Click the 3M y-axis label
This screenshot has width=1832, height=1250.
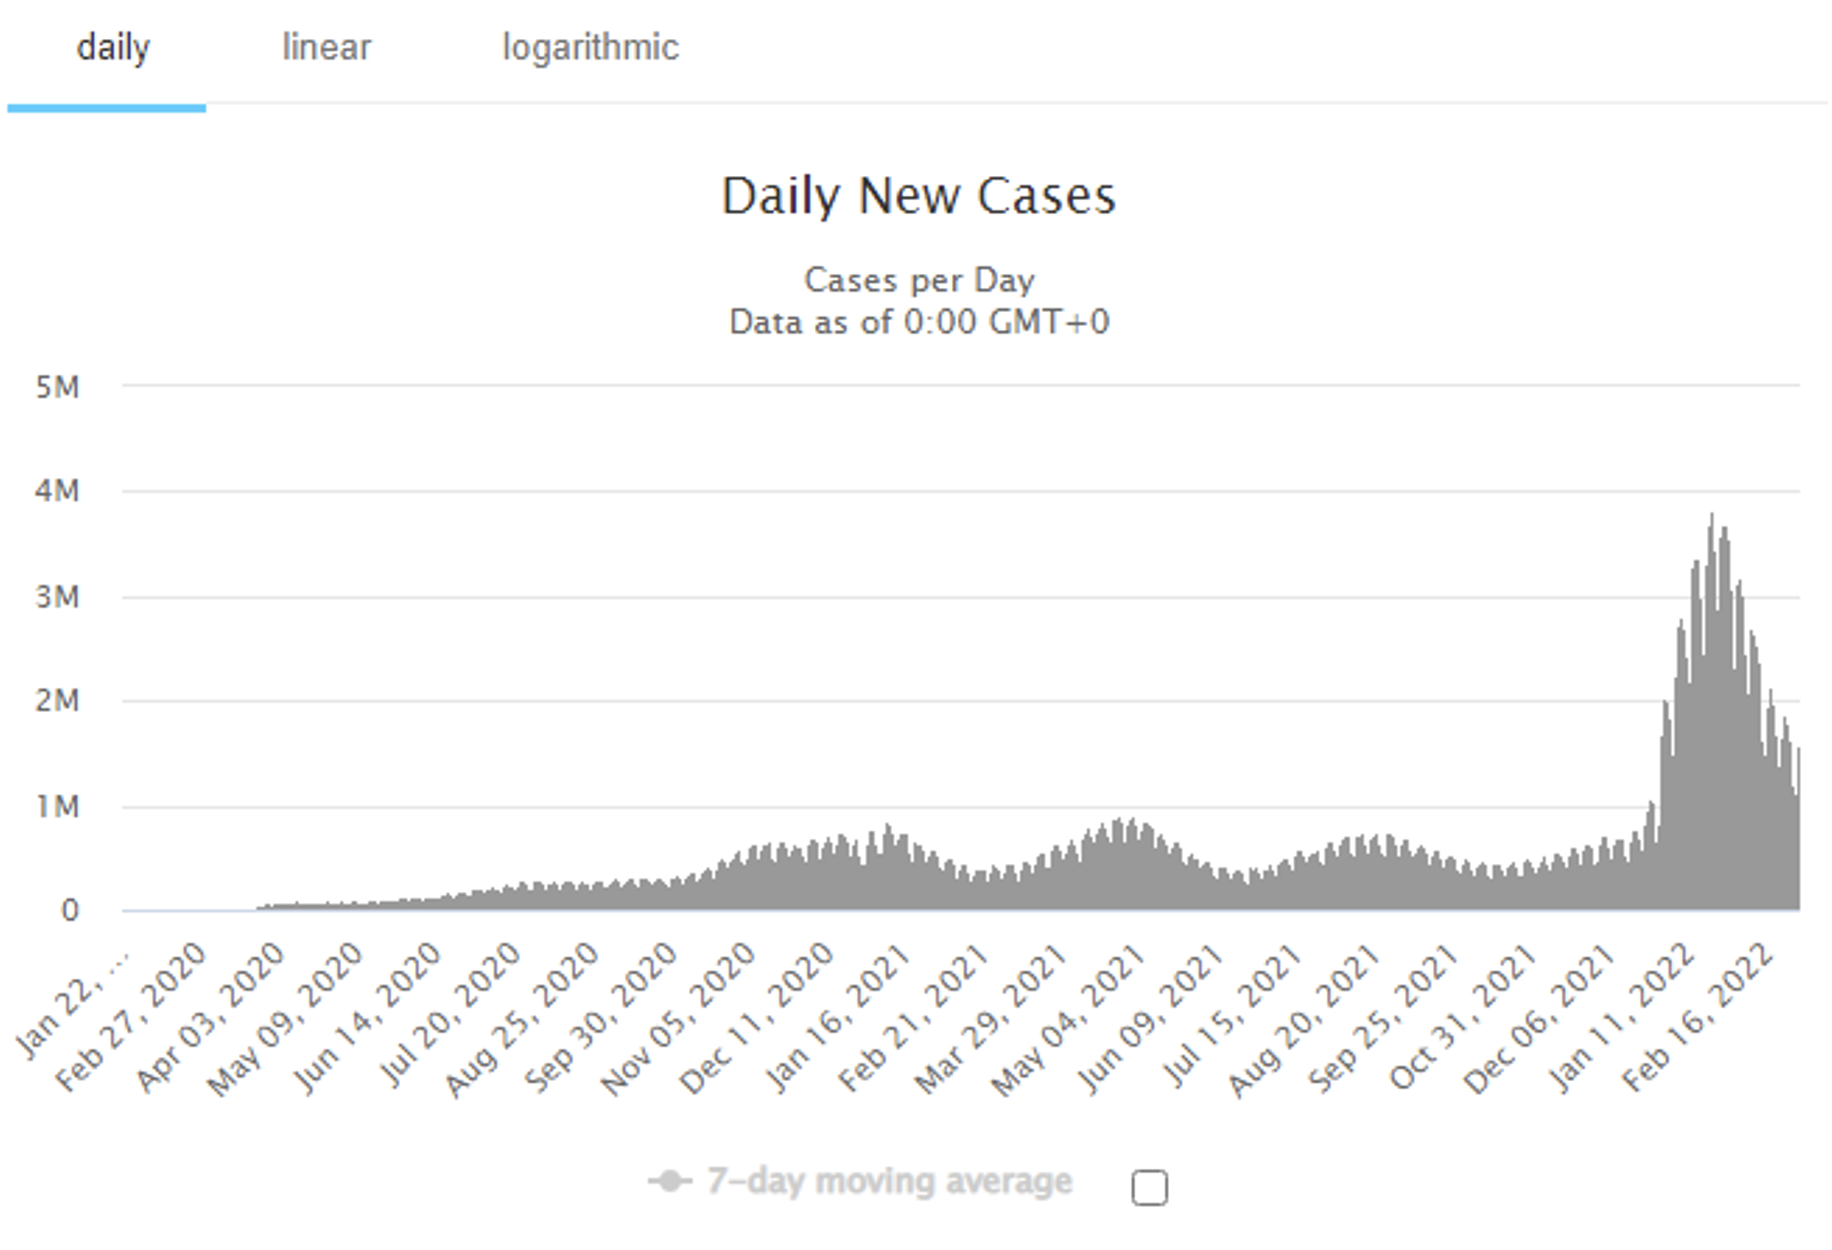57,597
